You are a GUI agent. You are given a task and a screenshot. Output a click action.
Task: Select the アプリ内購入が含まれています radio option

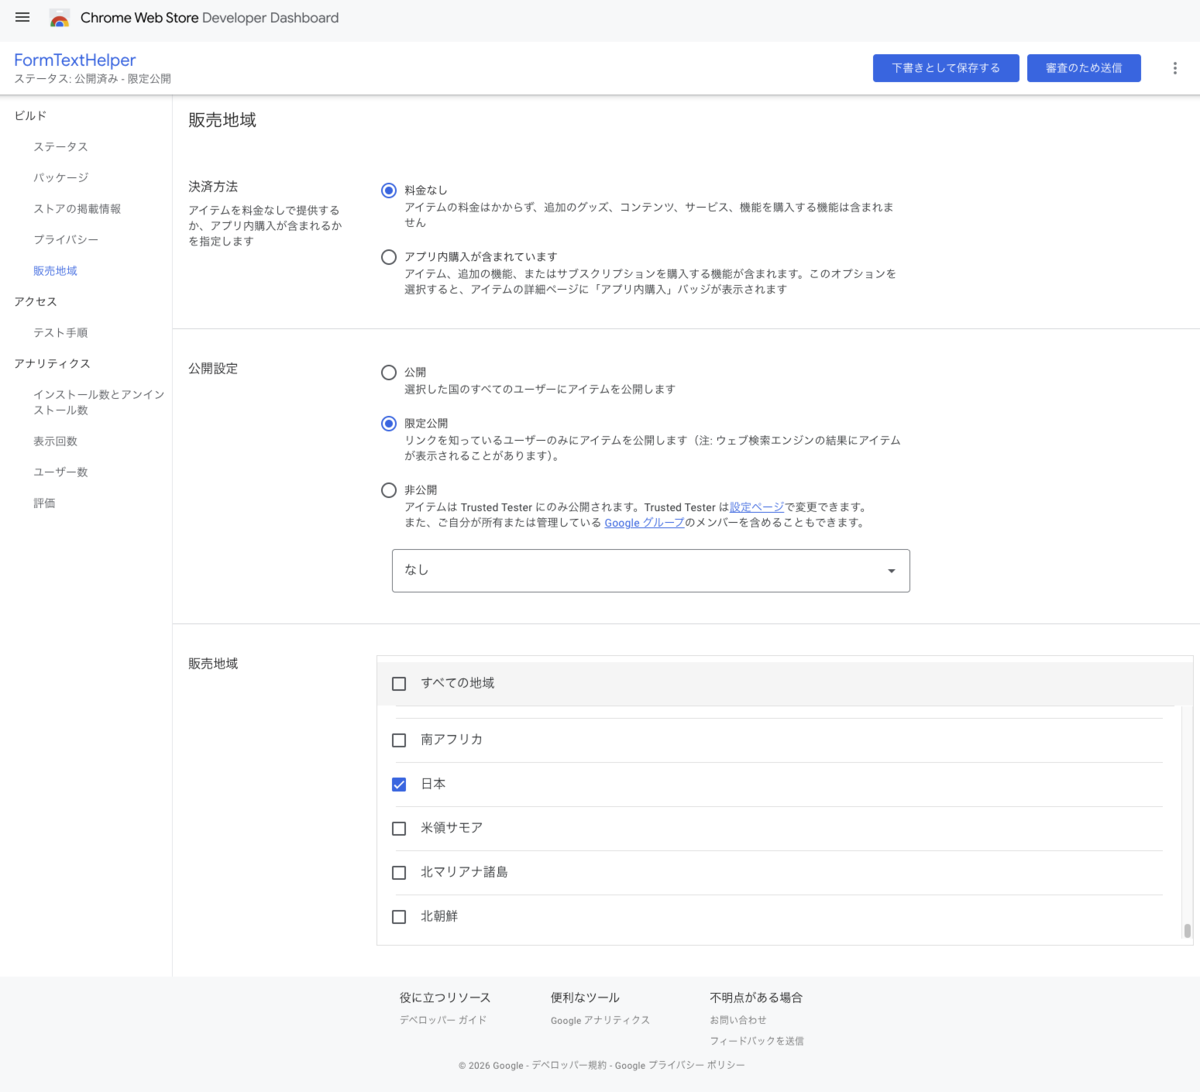(x=389, y=257)
